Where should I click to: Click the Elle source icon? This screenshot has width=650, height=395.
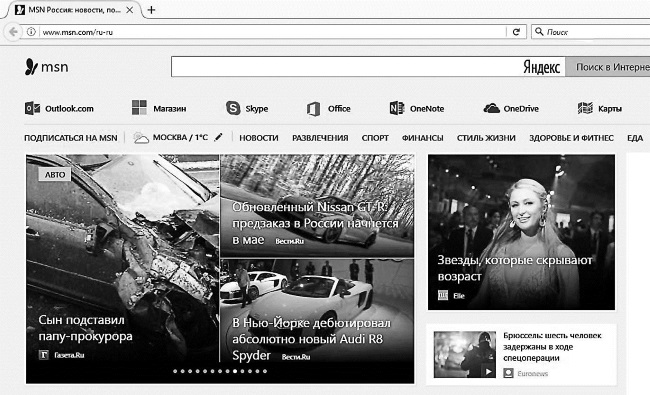tap(443, 295)
